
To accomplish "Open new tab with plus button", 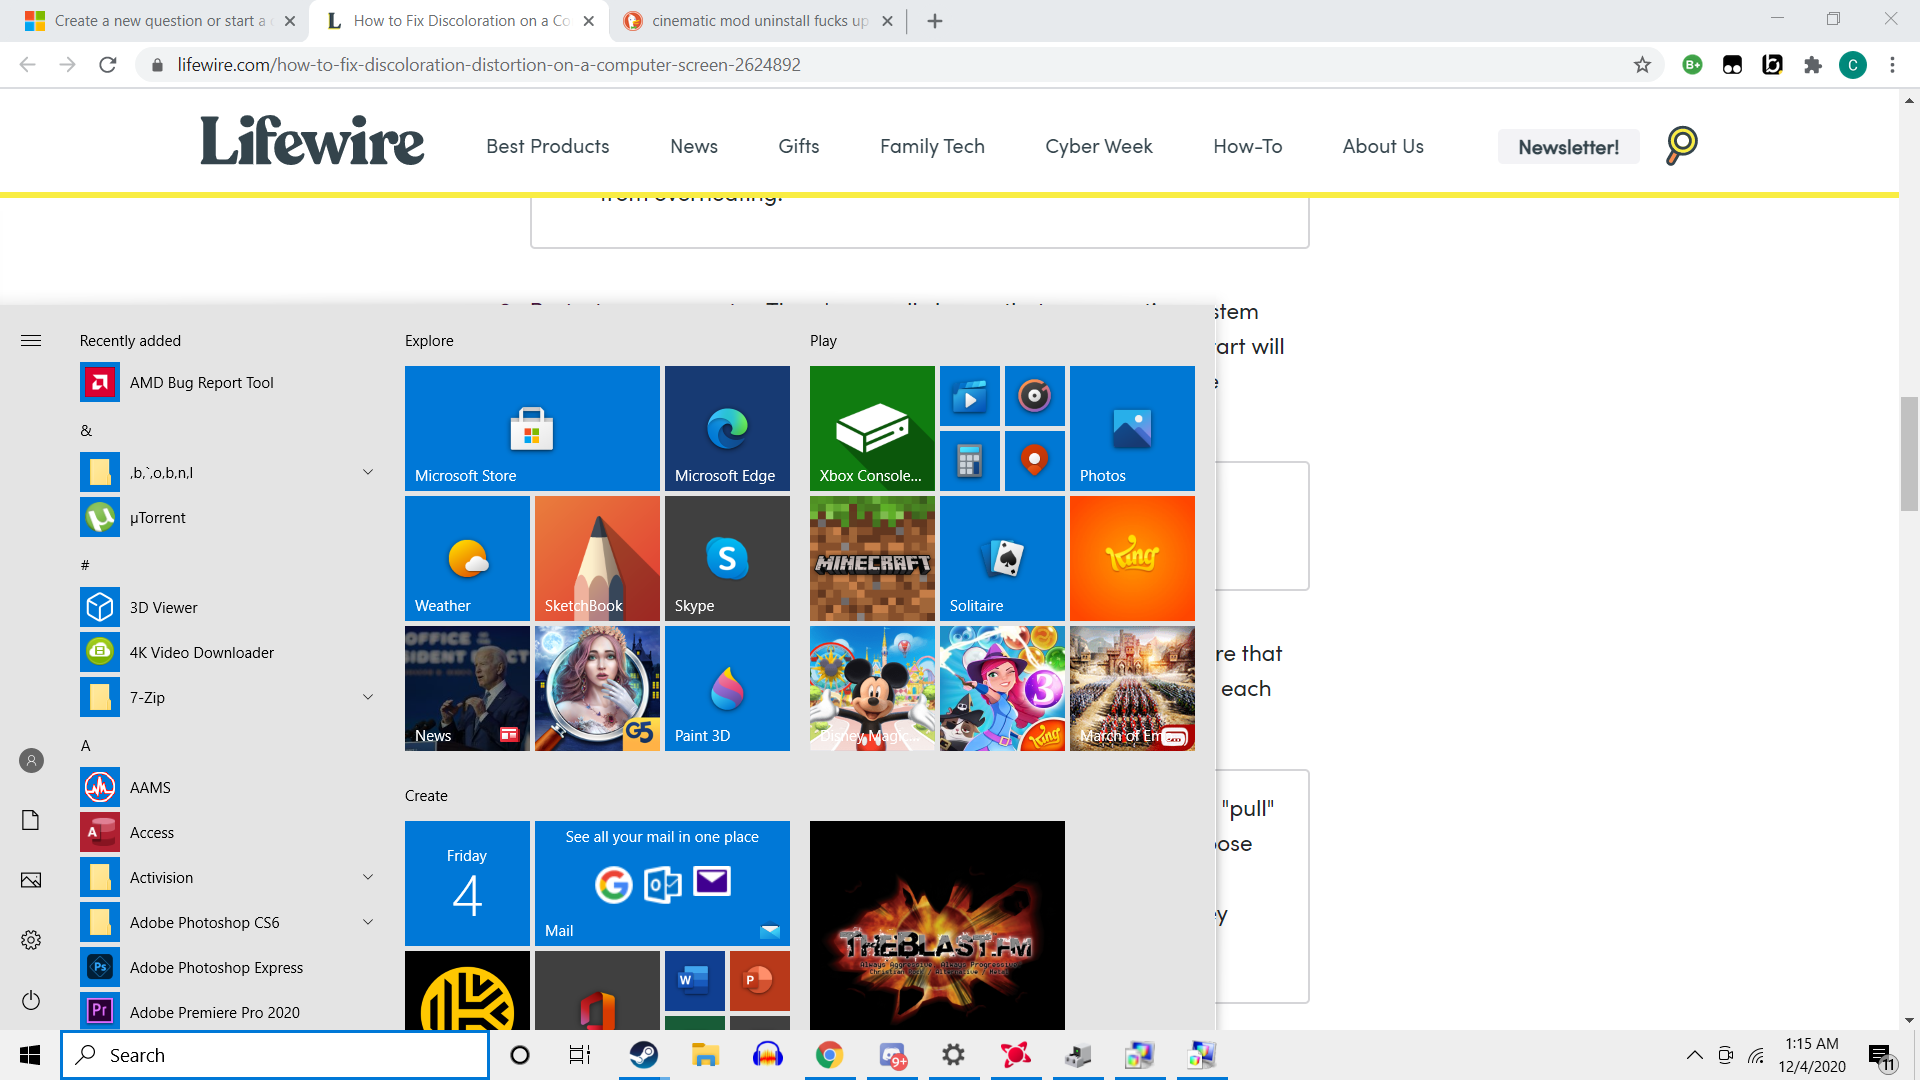I will click(935, 21).
